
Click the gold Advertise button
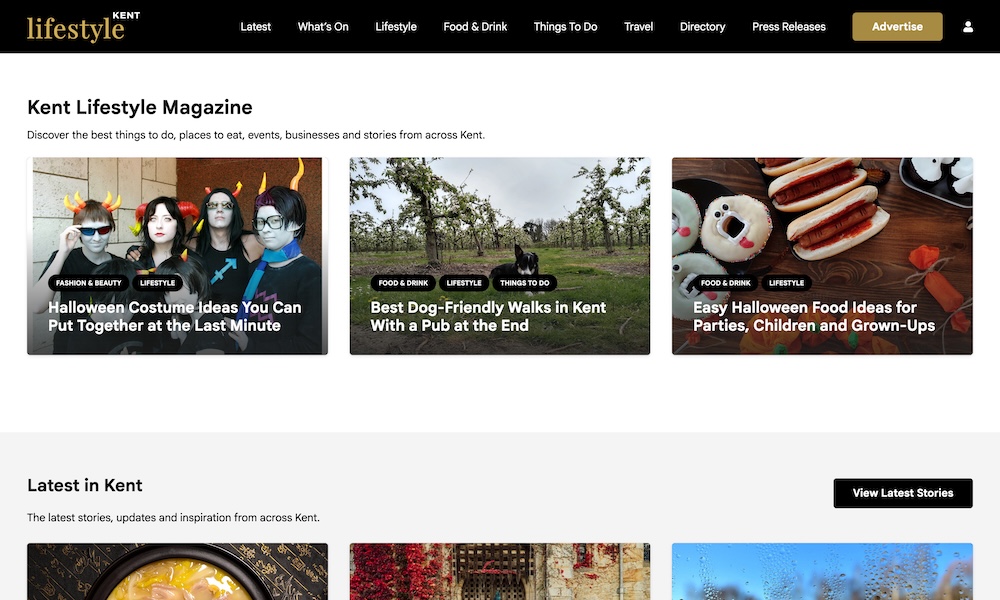[x=897, y=27]
